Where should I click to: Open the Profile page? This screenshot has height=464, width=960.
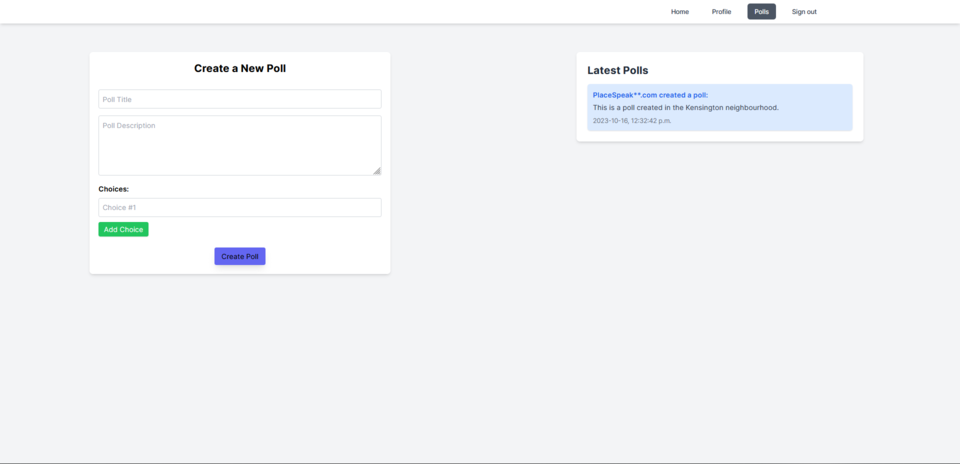721,12
